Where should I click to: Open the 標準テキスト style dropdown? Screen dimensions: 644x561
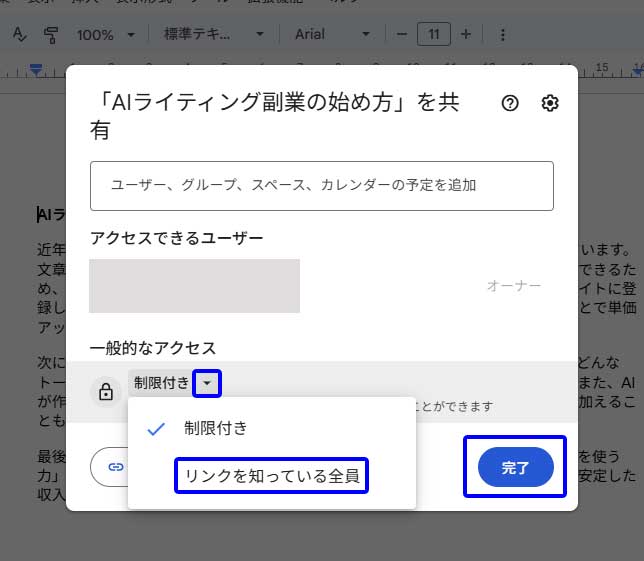(214, 34)
